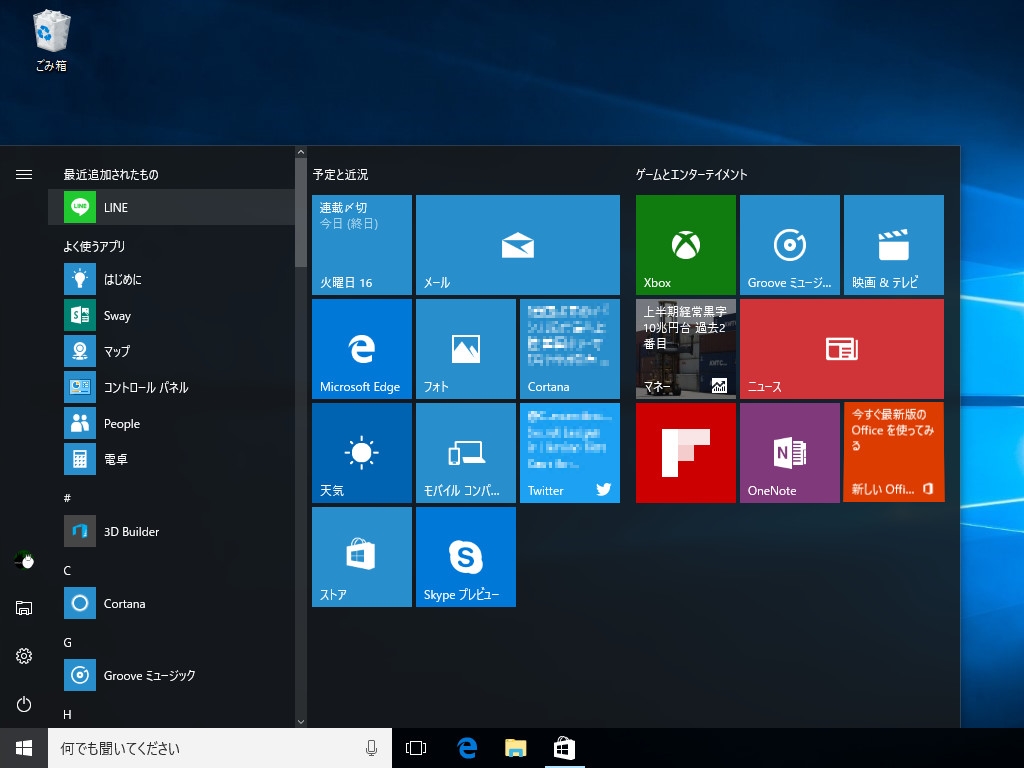Open the Store tile
This screenshot has width=1024, height=768.
(361, 557)
